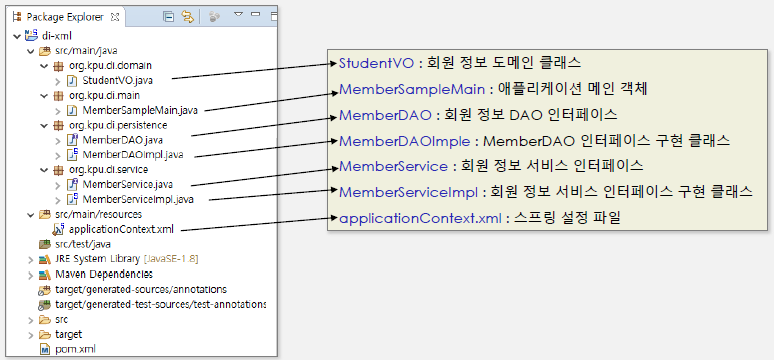Click the applicationContext.xml Spring config icon
Image resolution: width=774 pixels, height=360 pixels.
click(59, 229)
